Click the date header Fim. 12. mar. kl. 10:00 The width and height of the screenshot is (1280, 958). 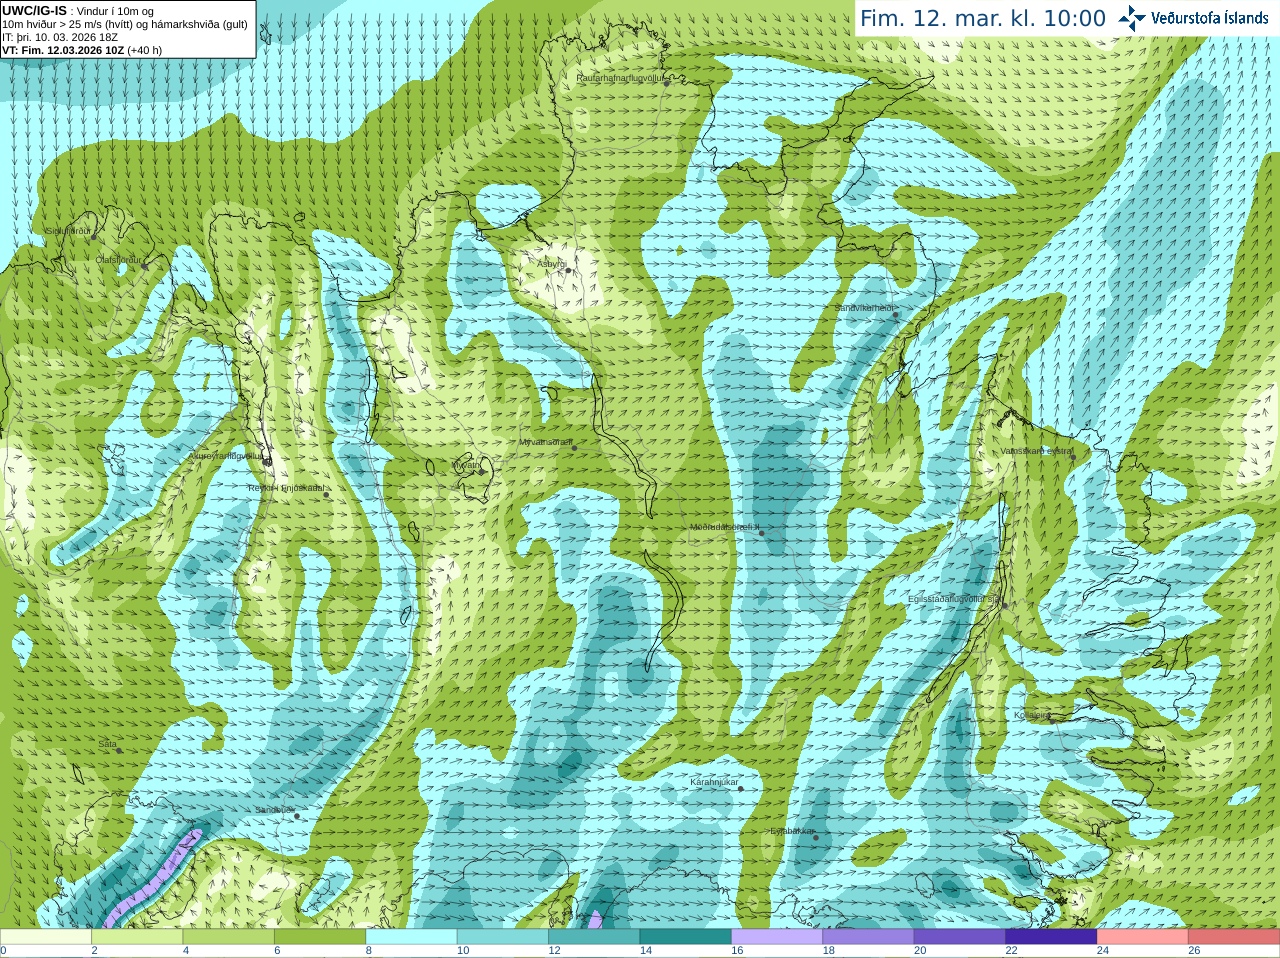point(983,19)
